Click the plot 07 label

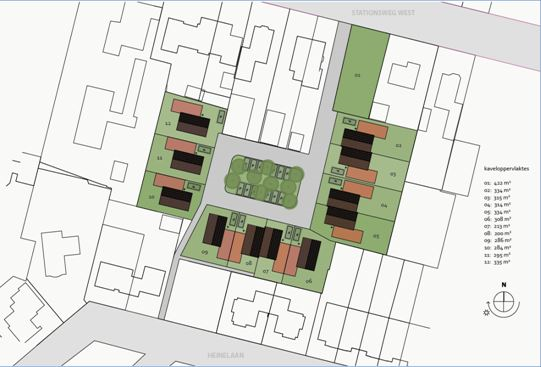click(x=266, y=271)
